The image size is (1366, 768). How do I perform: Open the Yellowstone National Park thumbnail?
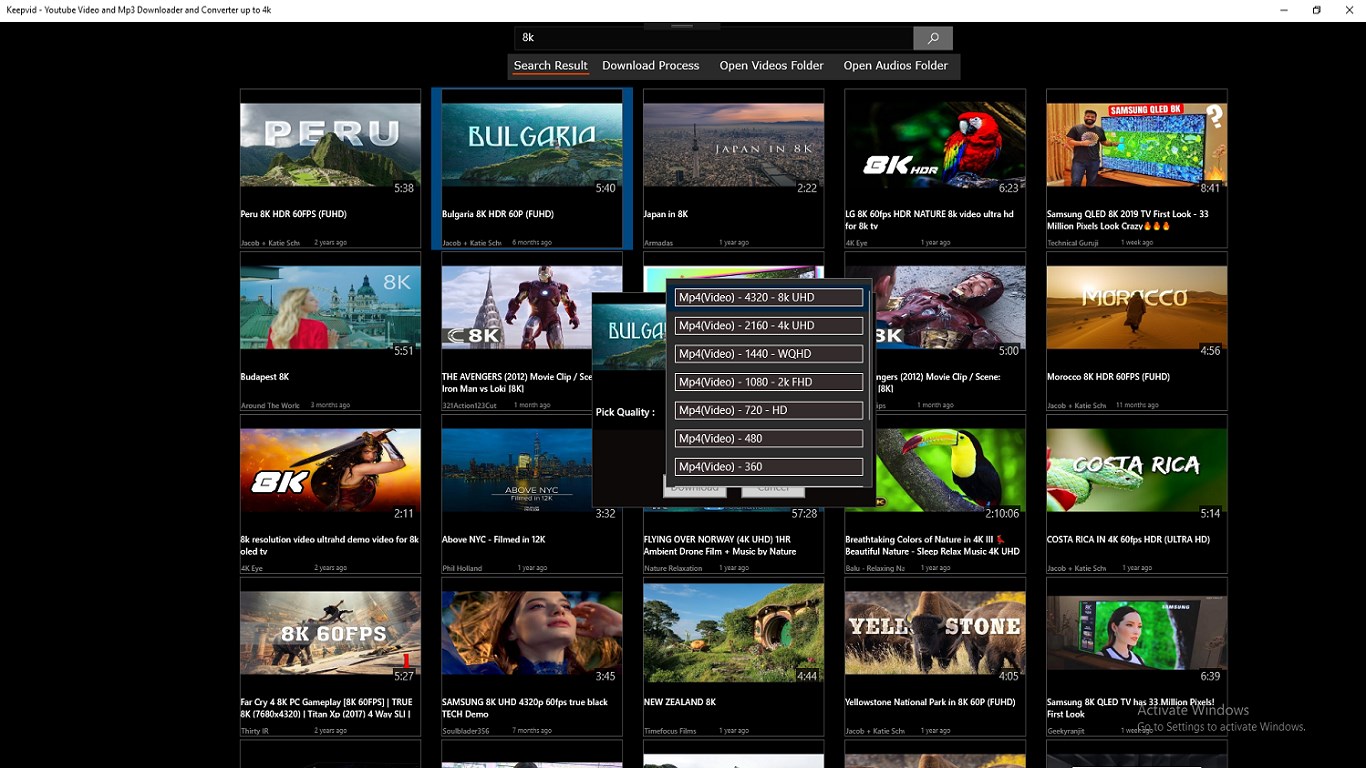[935, 633]
